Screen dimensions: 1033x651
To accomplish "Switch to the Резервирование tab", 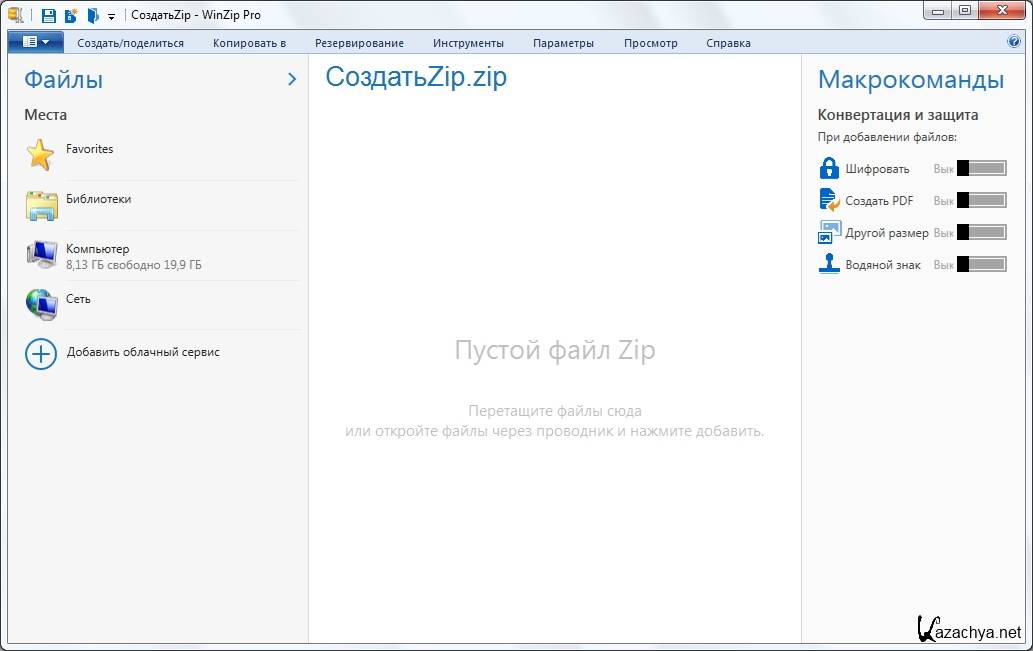I will click(x=359, y=43).
